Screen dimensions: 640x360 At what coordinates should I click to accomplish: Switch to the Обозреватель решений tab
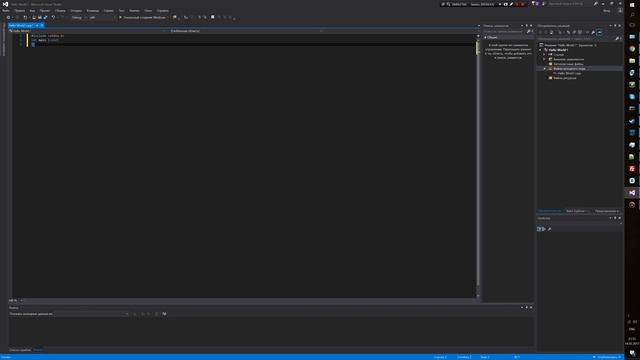(x=549, y=211)
